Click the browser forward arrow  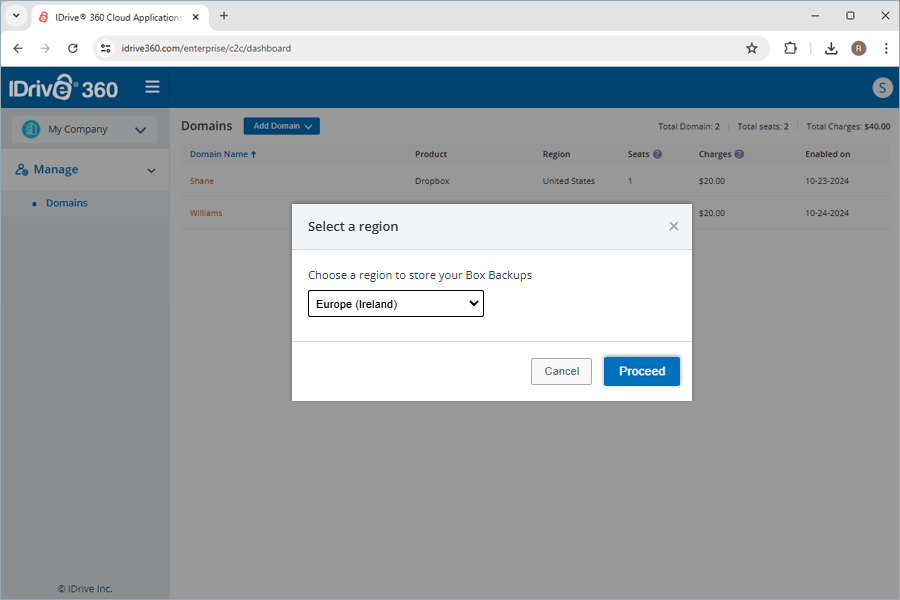[x=45, y=48]
